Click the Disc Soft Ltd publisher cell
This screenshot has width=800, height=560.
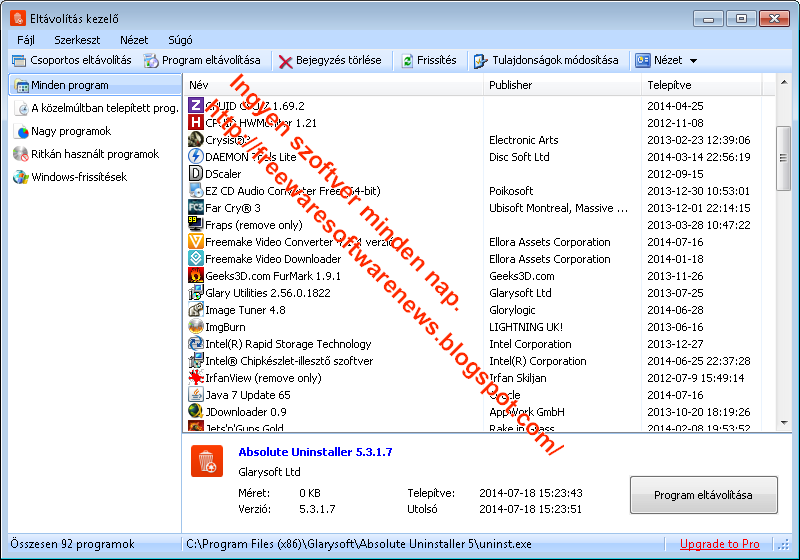[x=519, y=157]
